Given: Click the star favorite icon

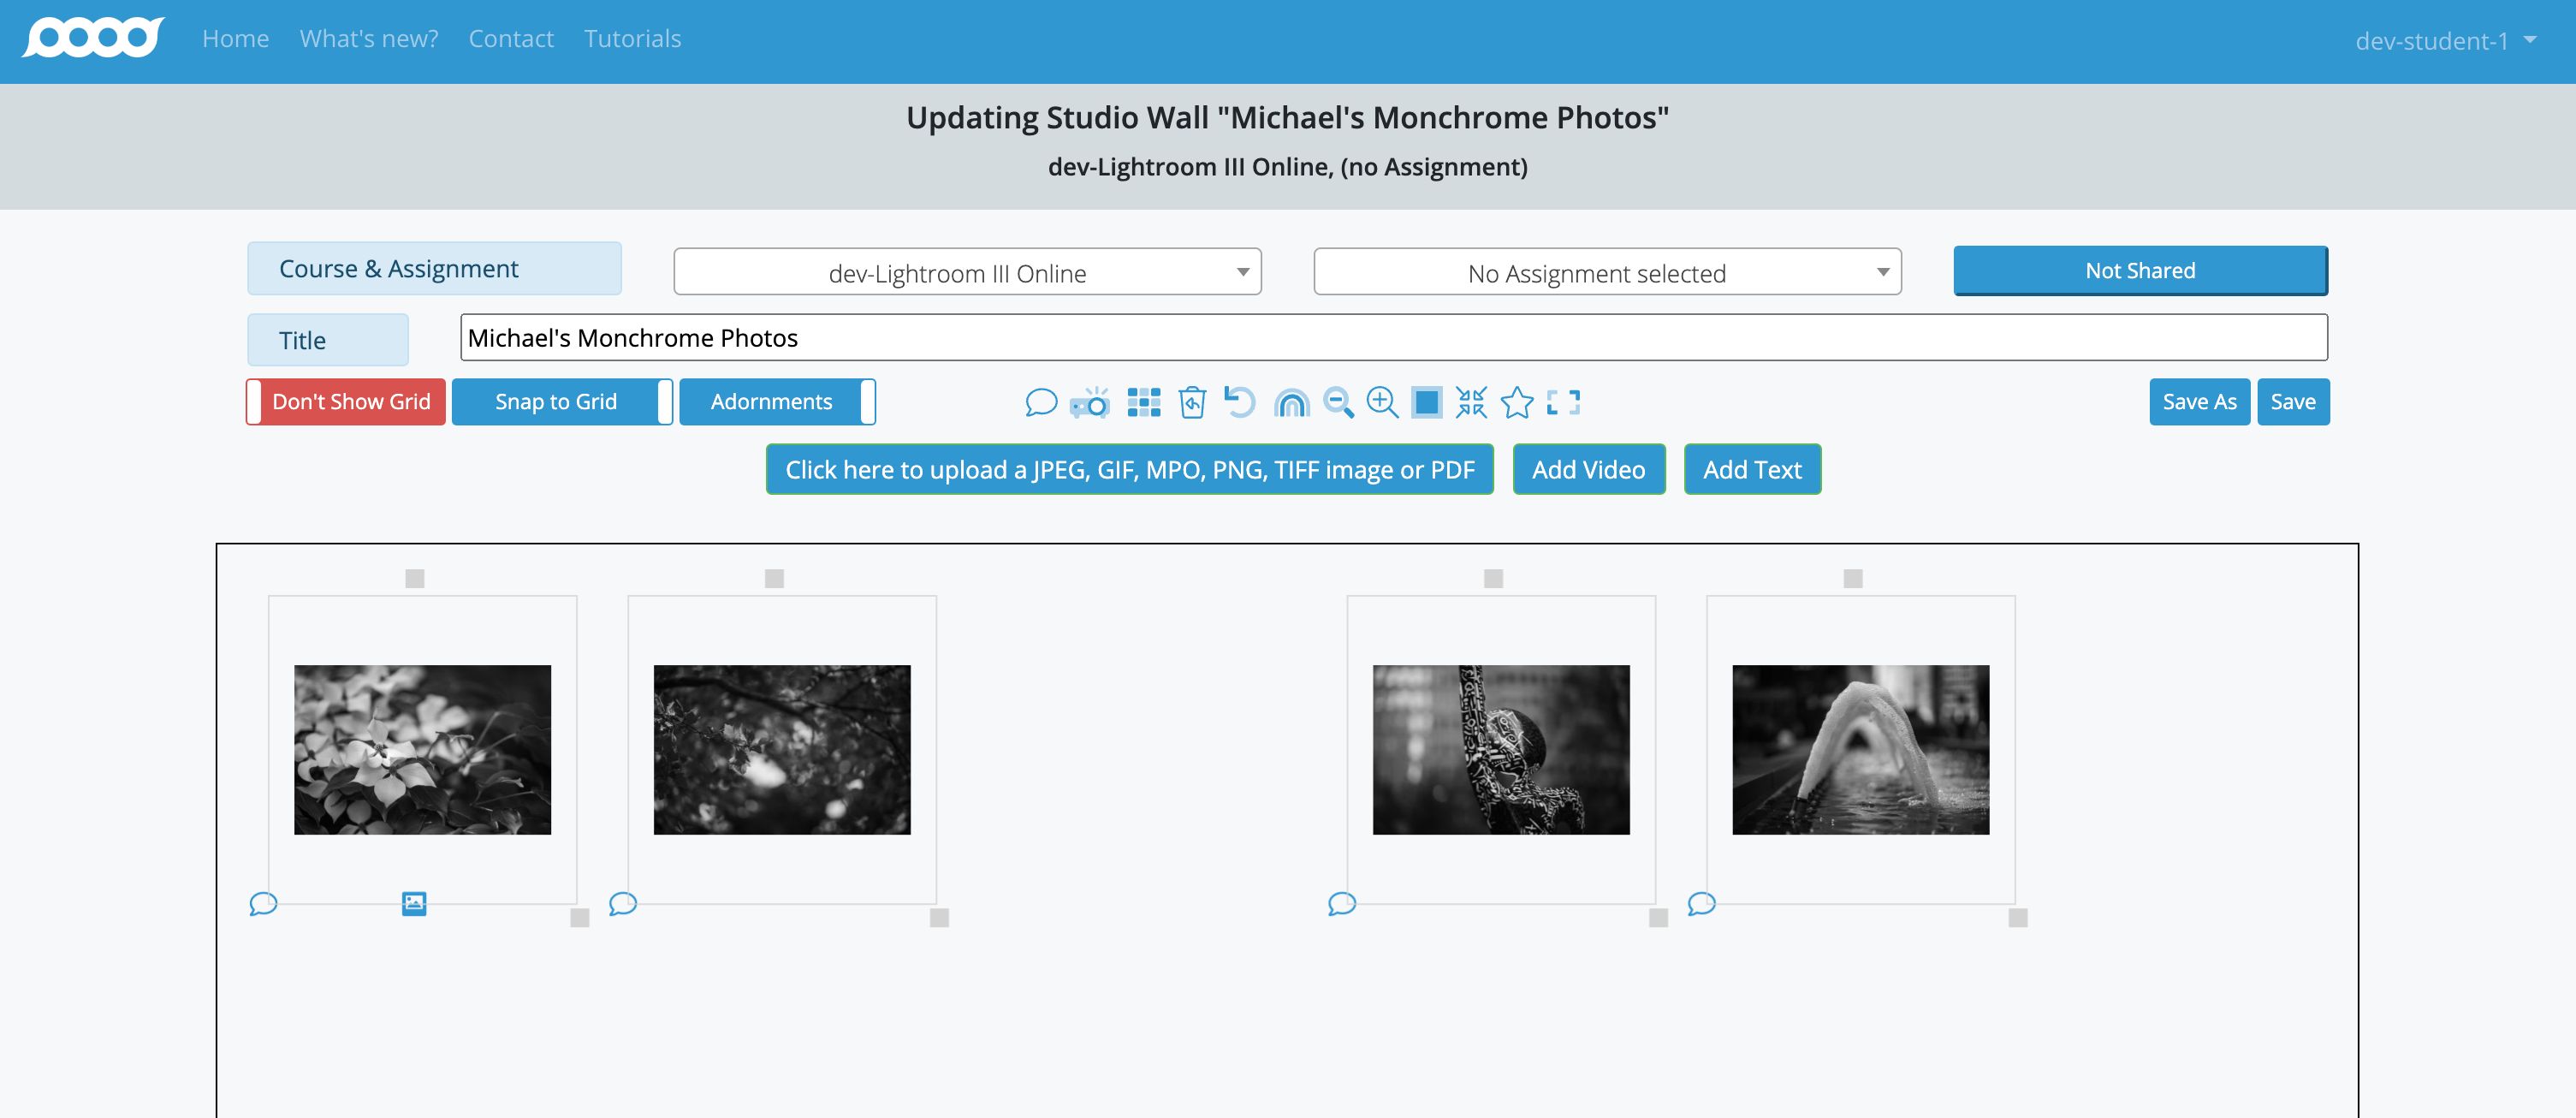Looking at the screenshot, I should [x=1517, y=402].
